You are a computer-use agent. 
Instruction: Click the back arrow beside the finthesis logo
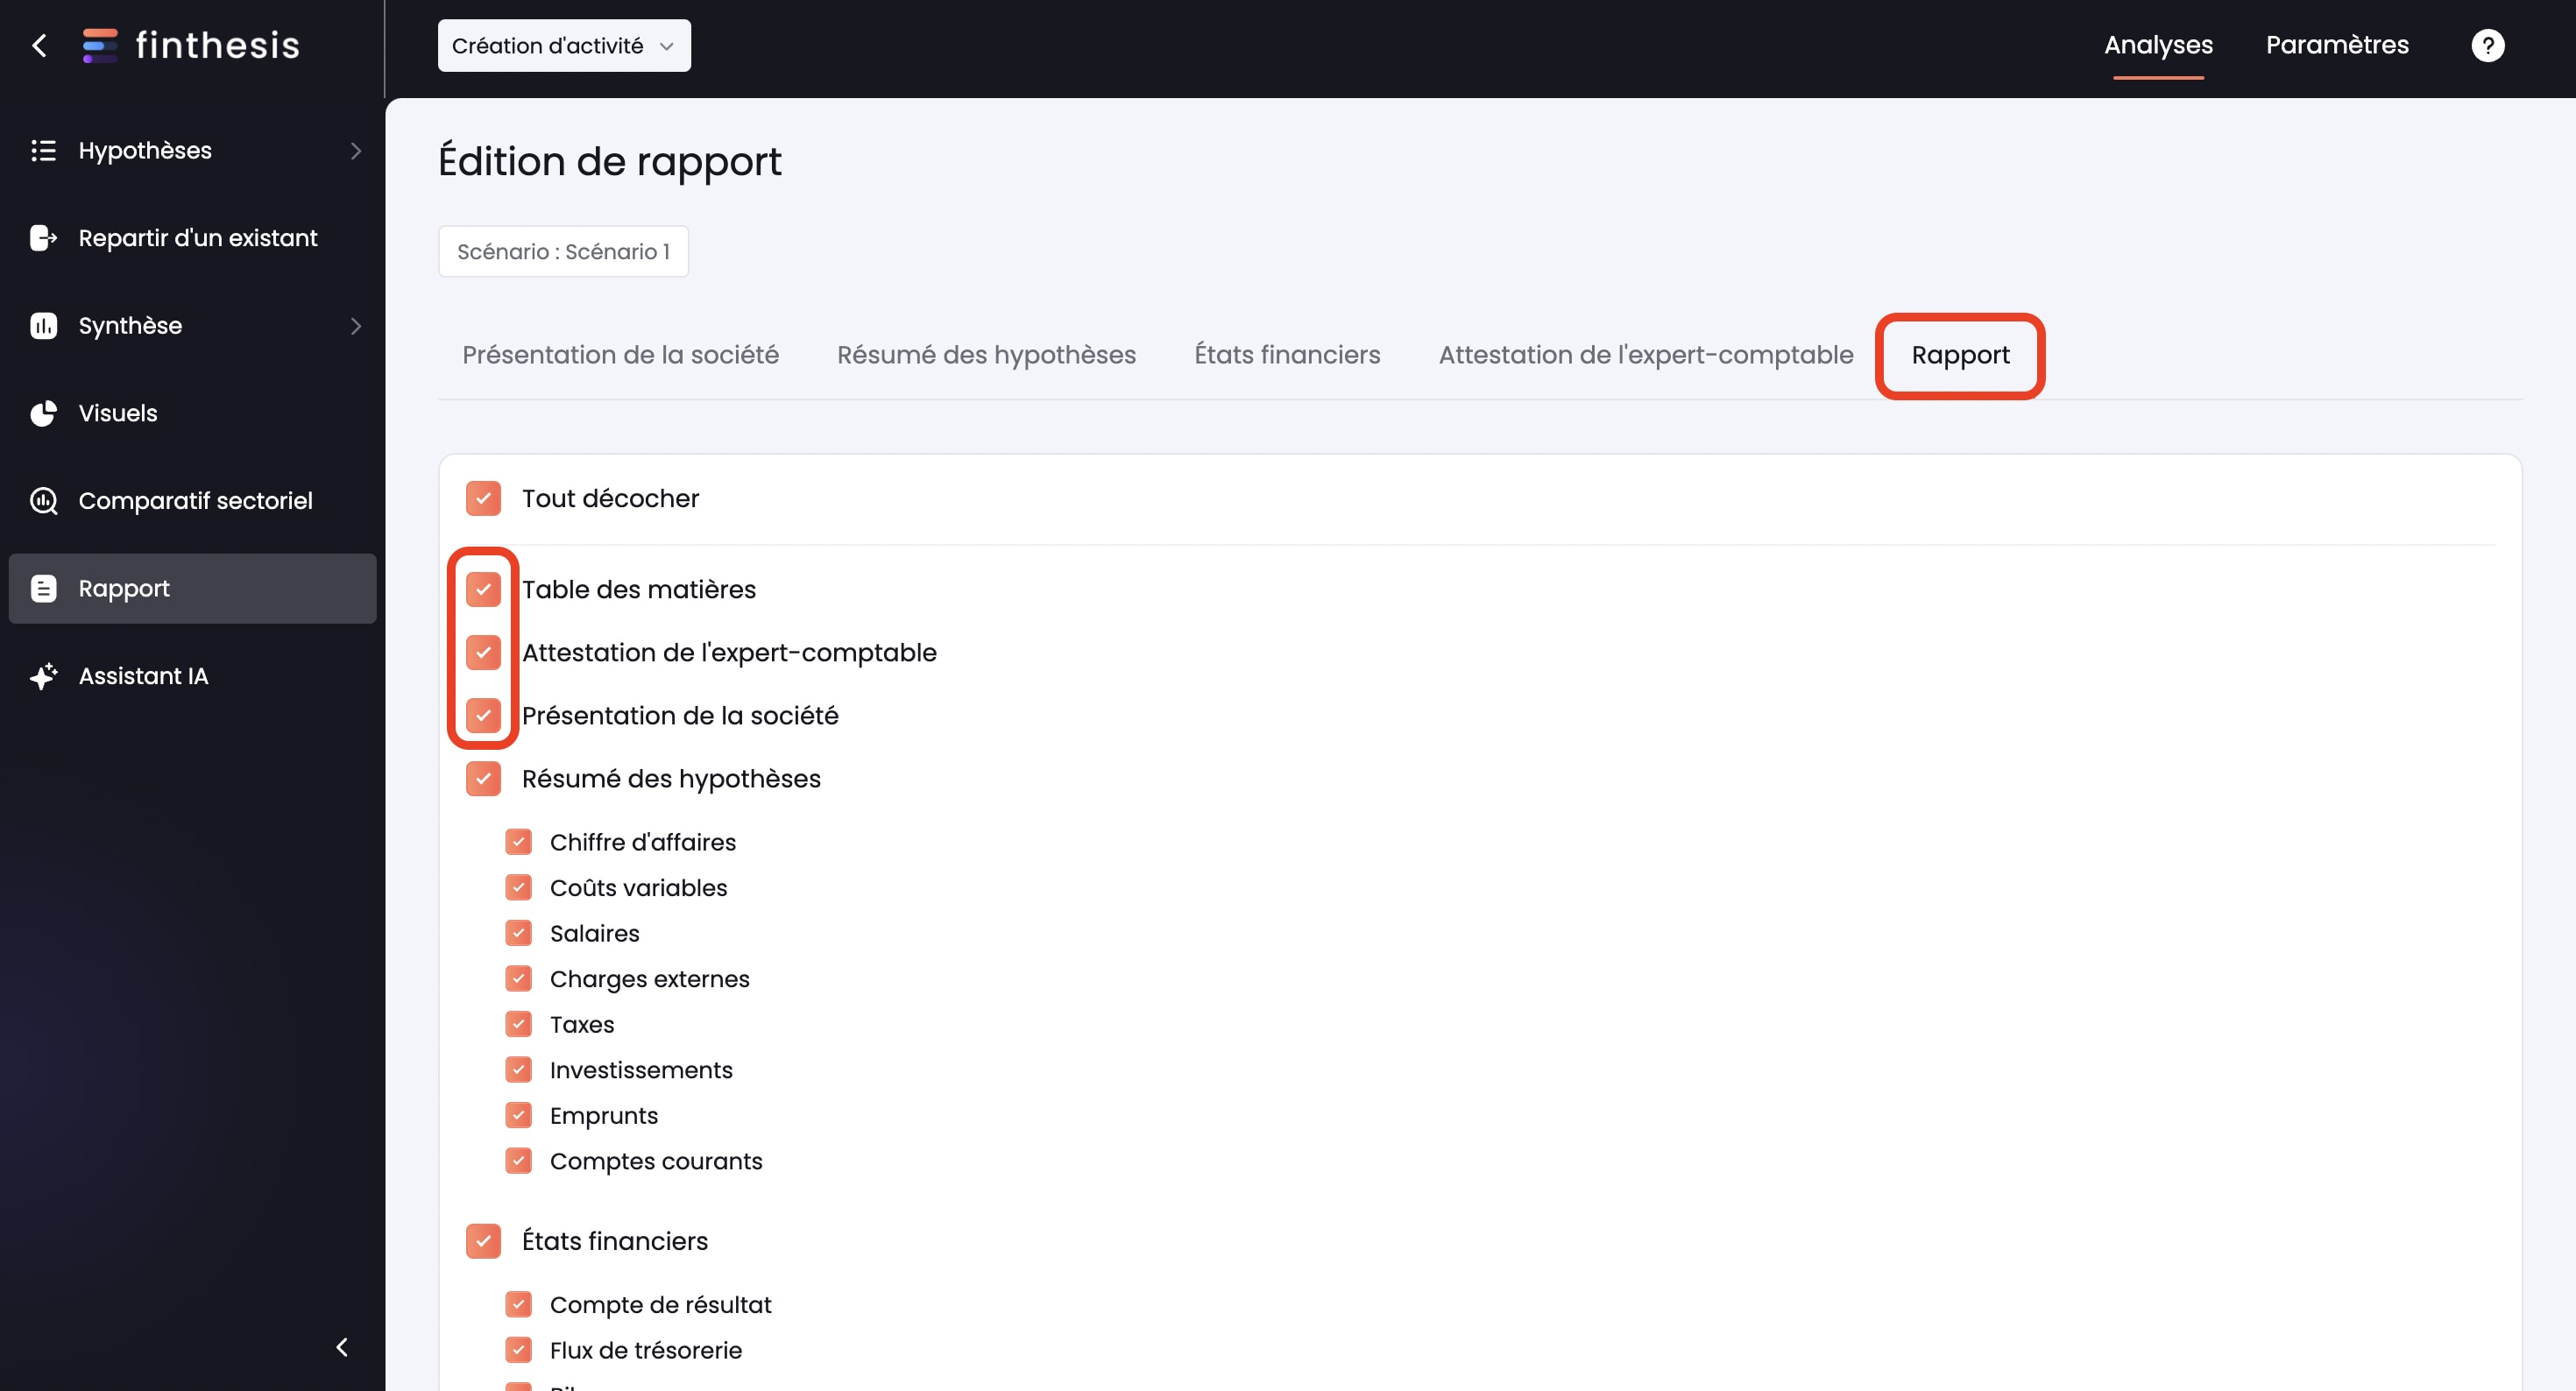39,45
